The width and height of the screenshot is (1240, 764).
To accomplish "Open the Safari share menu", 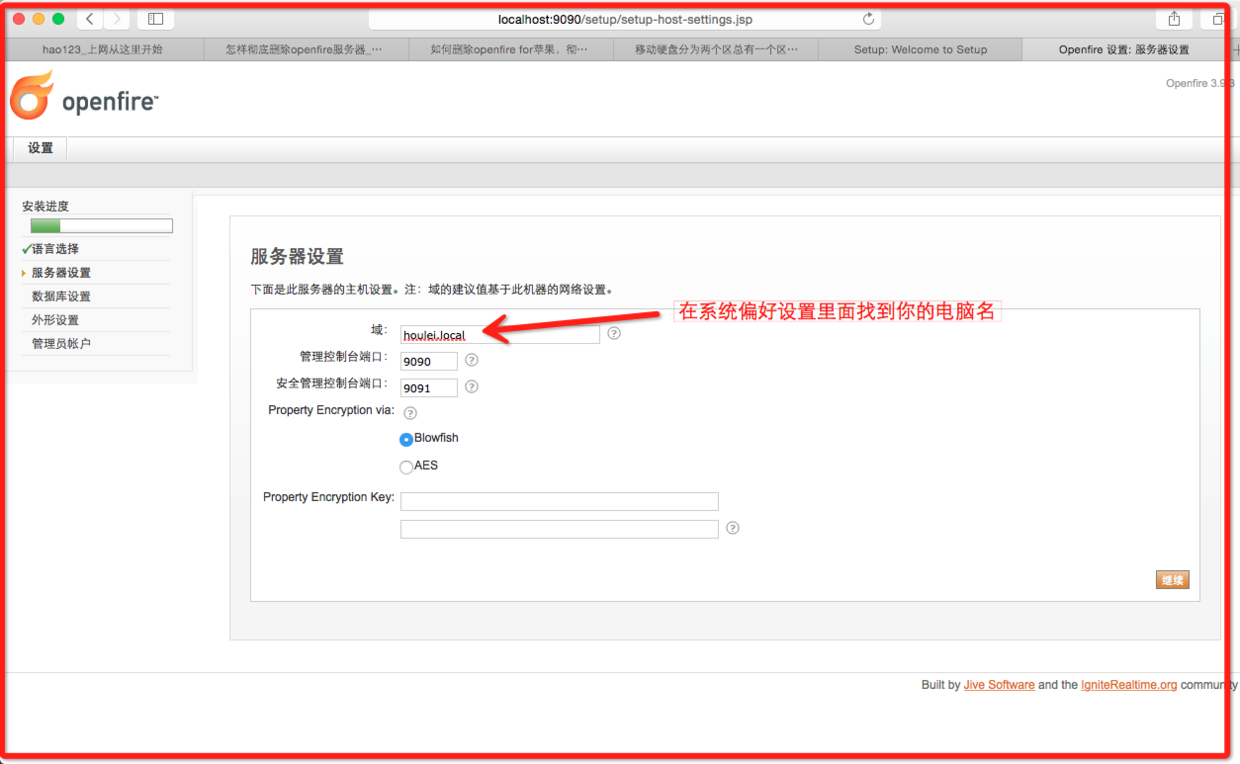I will pos(1174,19).
